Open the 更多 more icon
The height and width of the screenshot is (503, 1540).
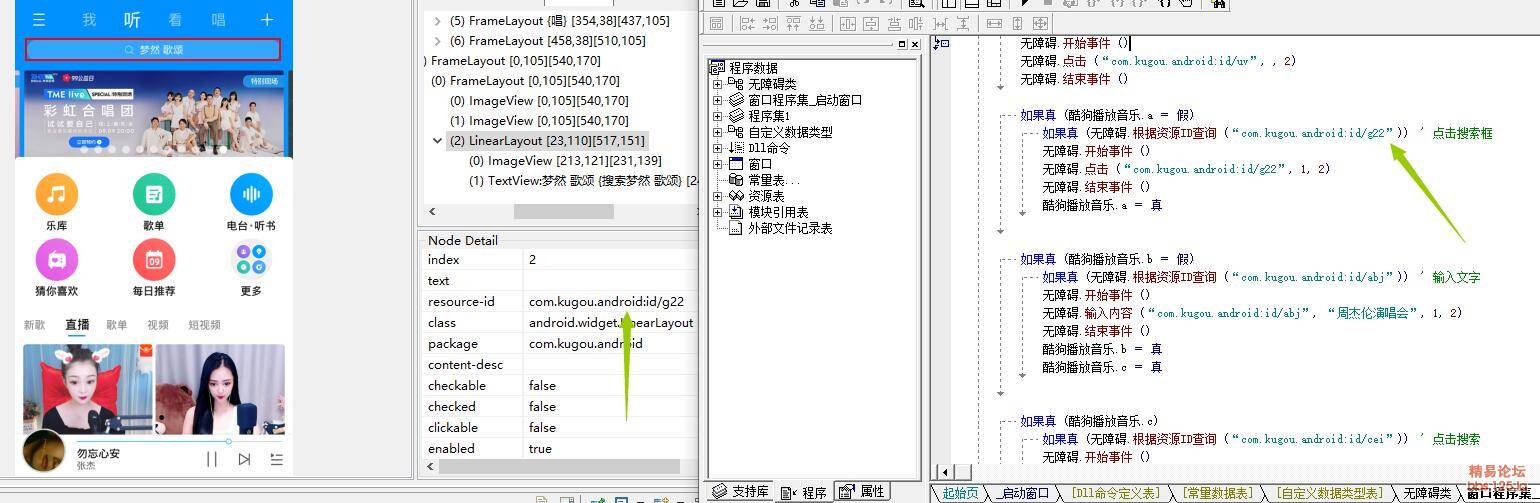coord(251,260)
